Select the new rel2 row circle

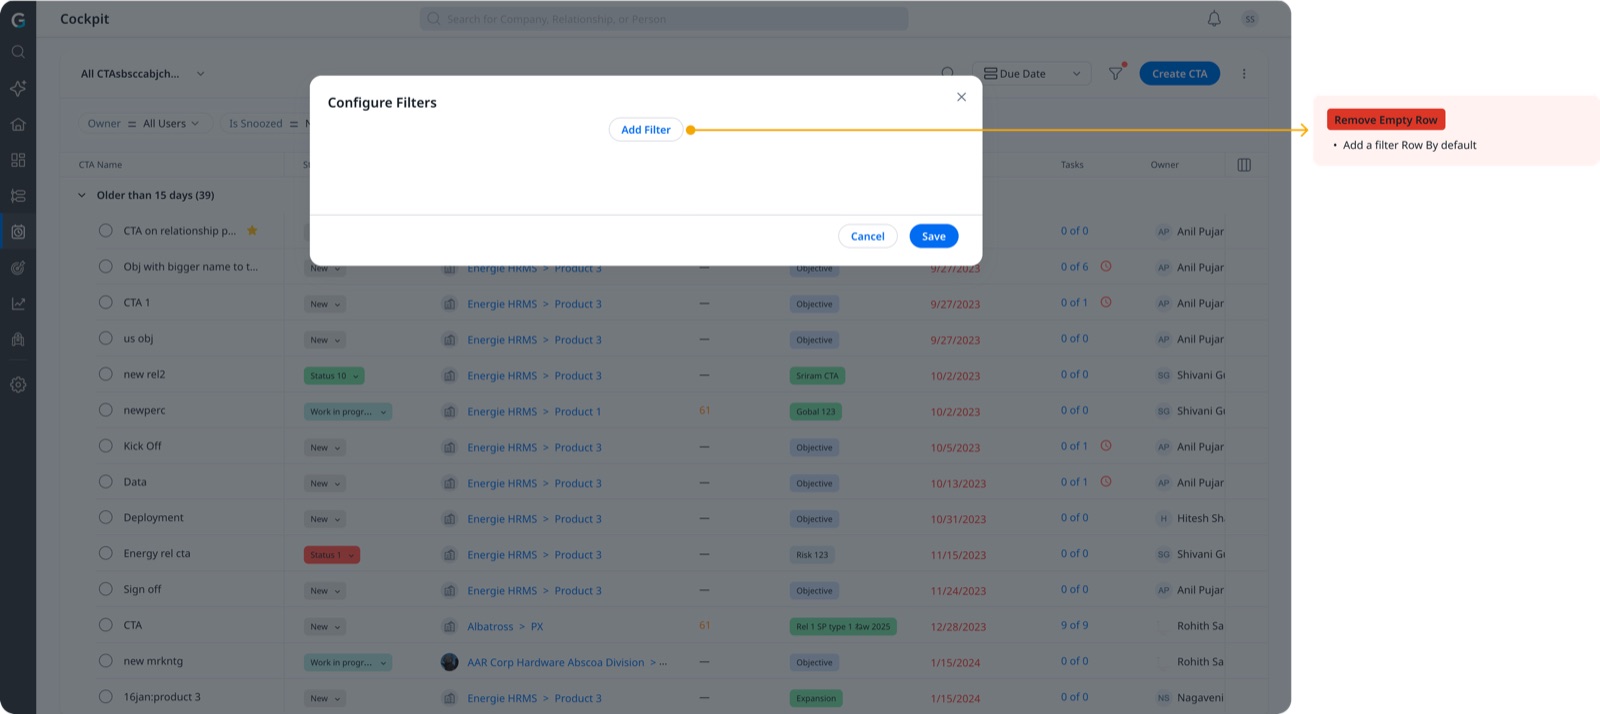coord(105,374)
